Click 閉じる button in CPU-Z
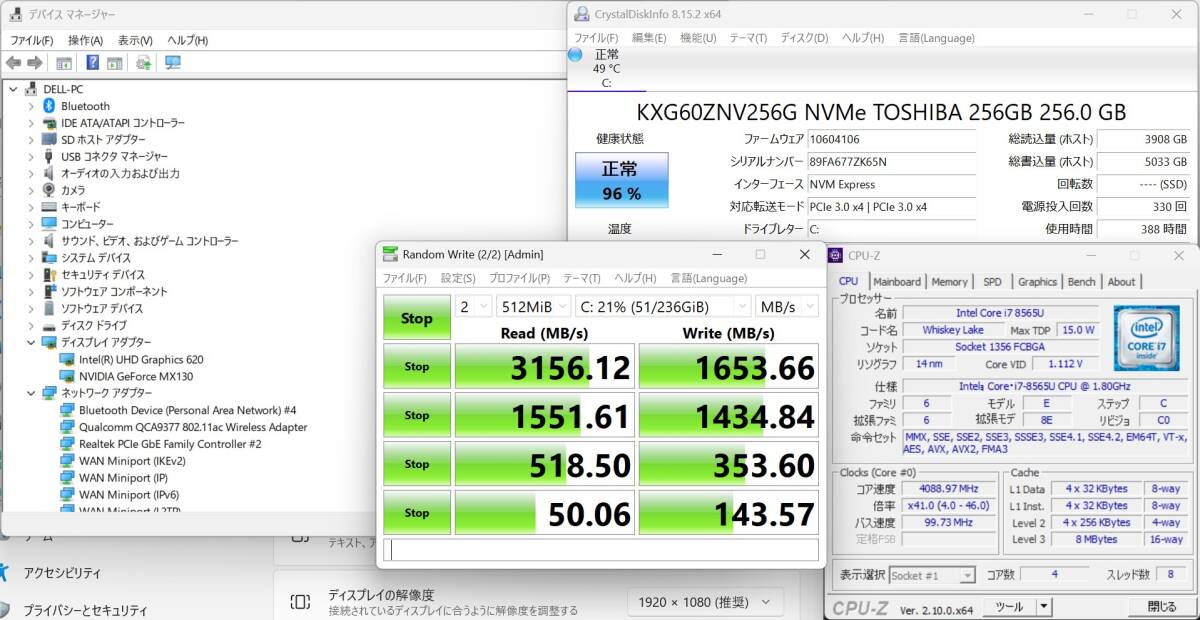 click(1162, 606)
